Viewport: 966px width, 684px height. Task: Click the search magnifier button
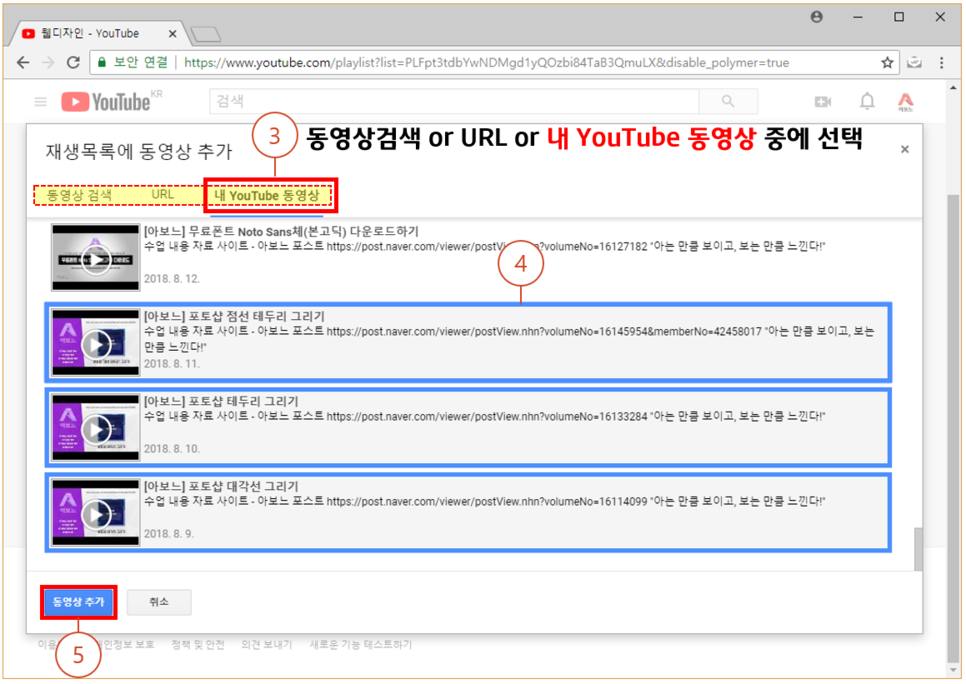(728, 101)
